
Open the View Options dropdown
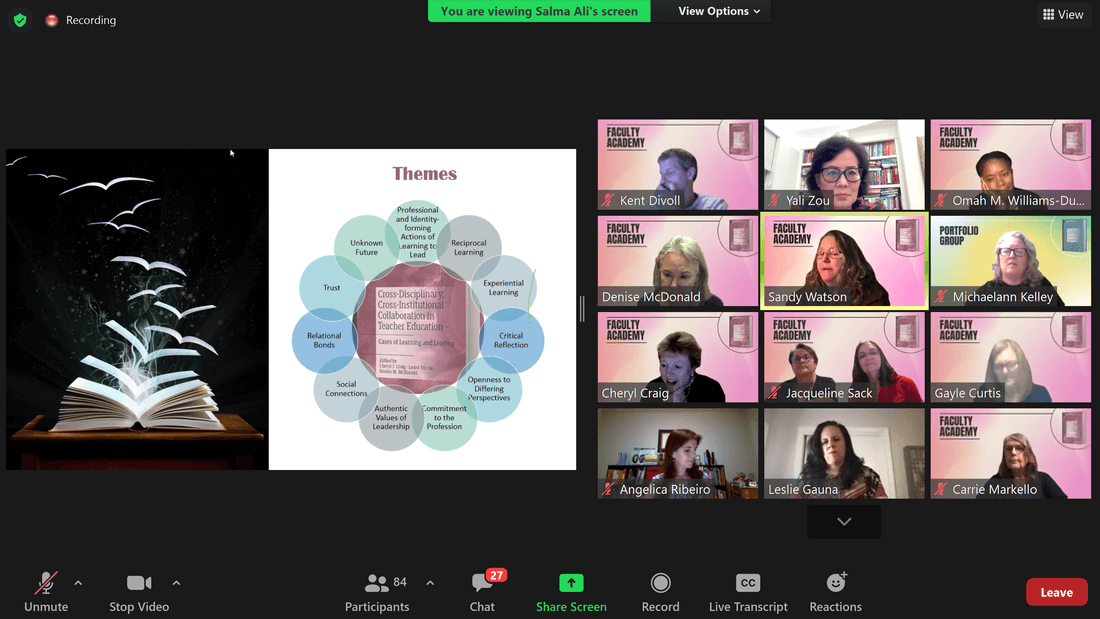[719, 11]
